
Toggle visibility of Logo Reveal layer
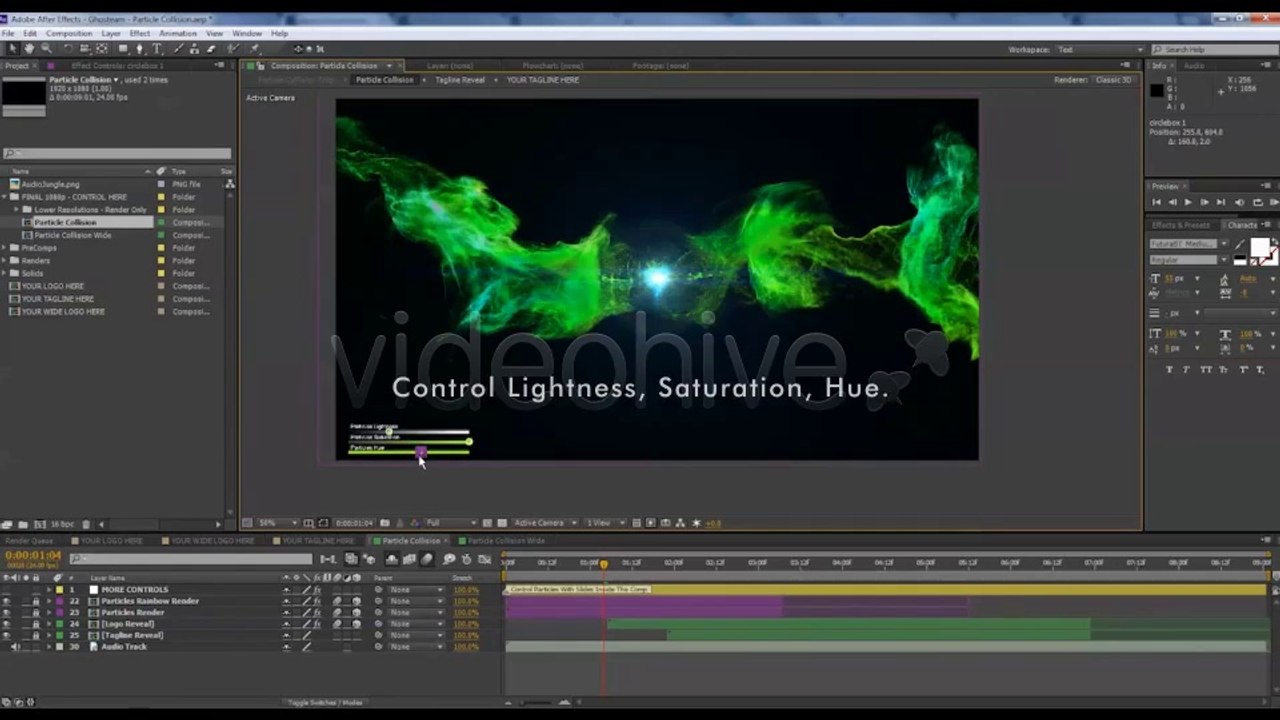(7, 624)
